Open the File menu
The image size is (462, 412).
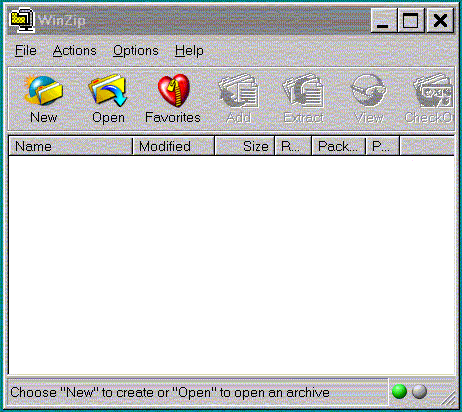click(x=26, y=51)
